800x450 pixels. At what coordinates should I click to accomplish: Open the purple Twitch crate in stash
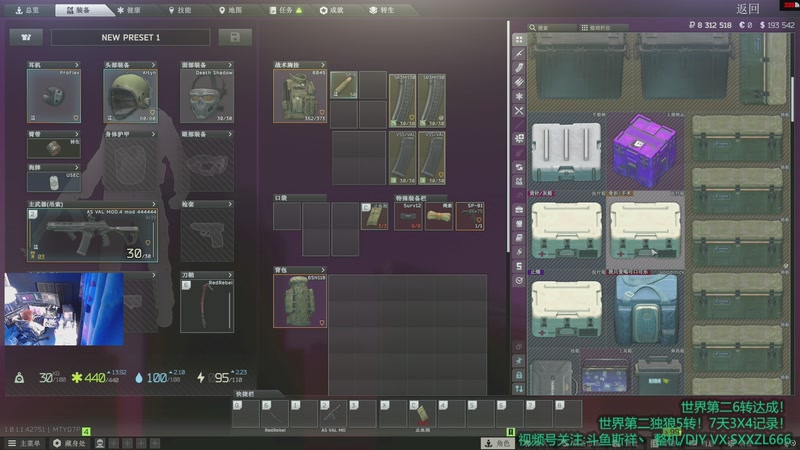click(x=645, y=151)
